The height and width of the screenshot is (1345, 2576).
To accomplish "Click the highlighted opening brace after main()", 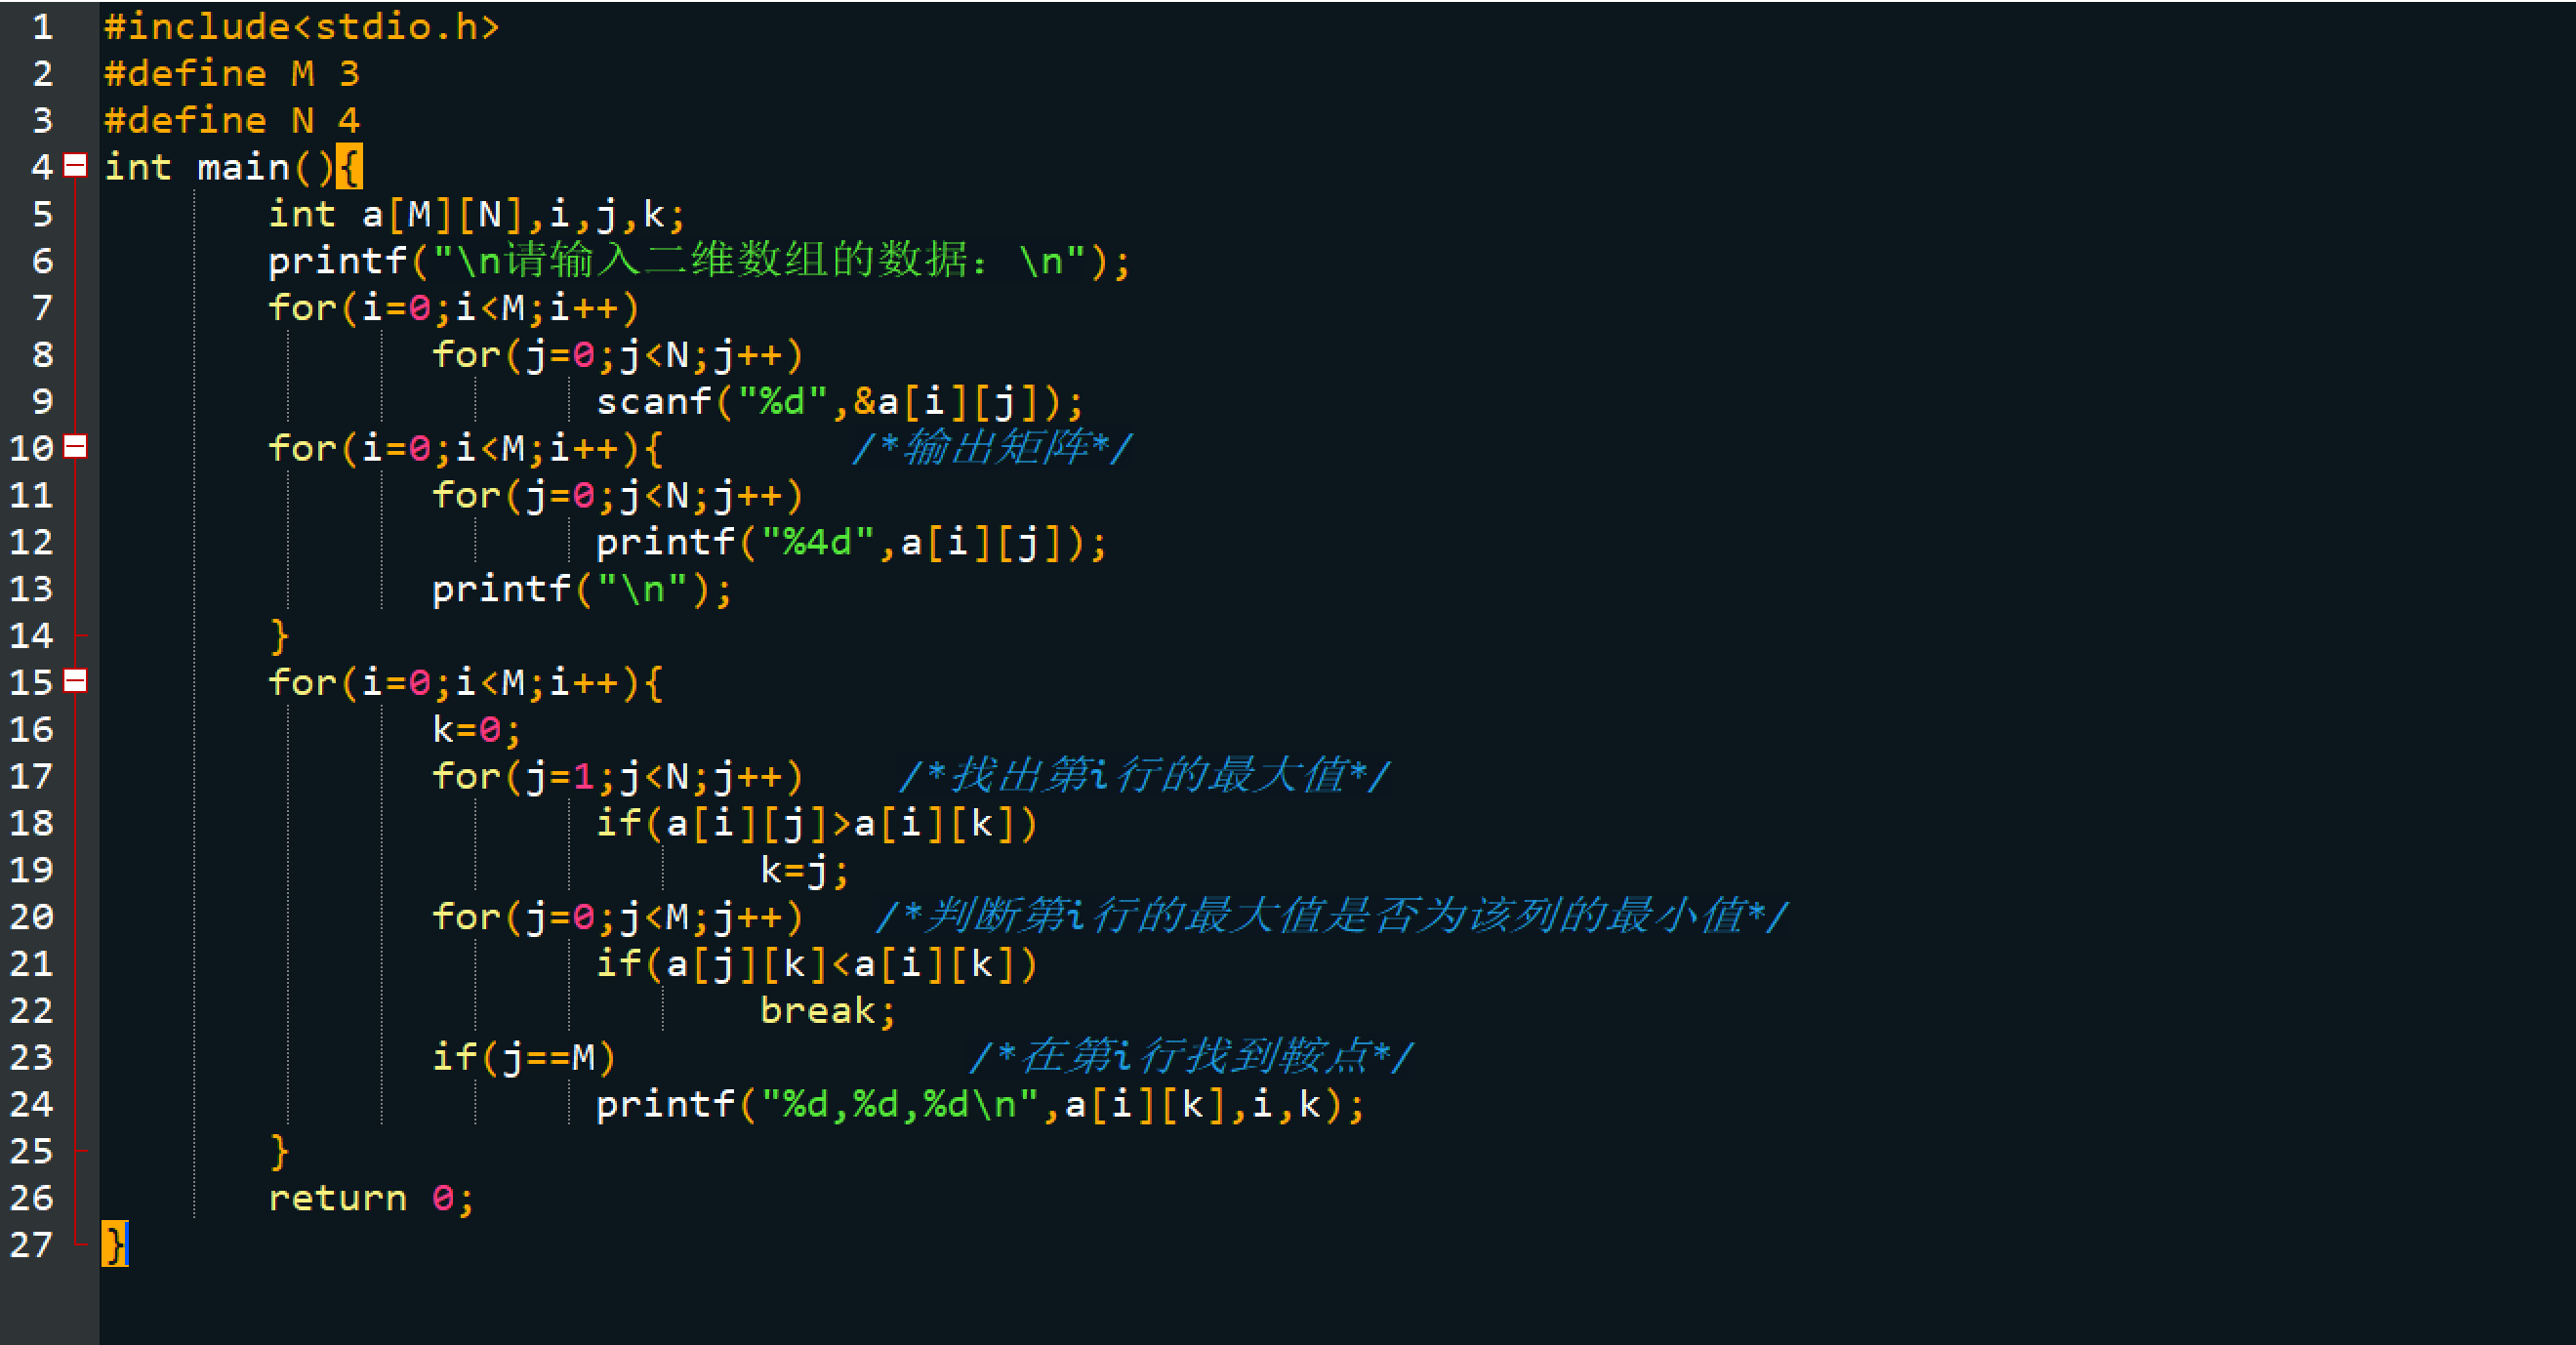I will coord(349,167).
